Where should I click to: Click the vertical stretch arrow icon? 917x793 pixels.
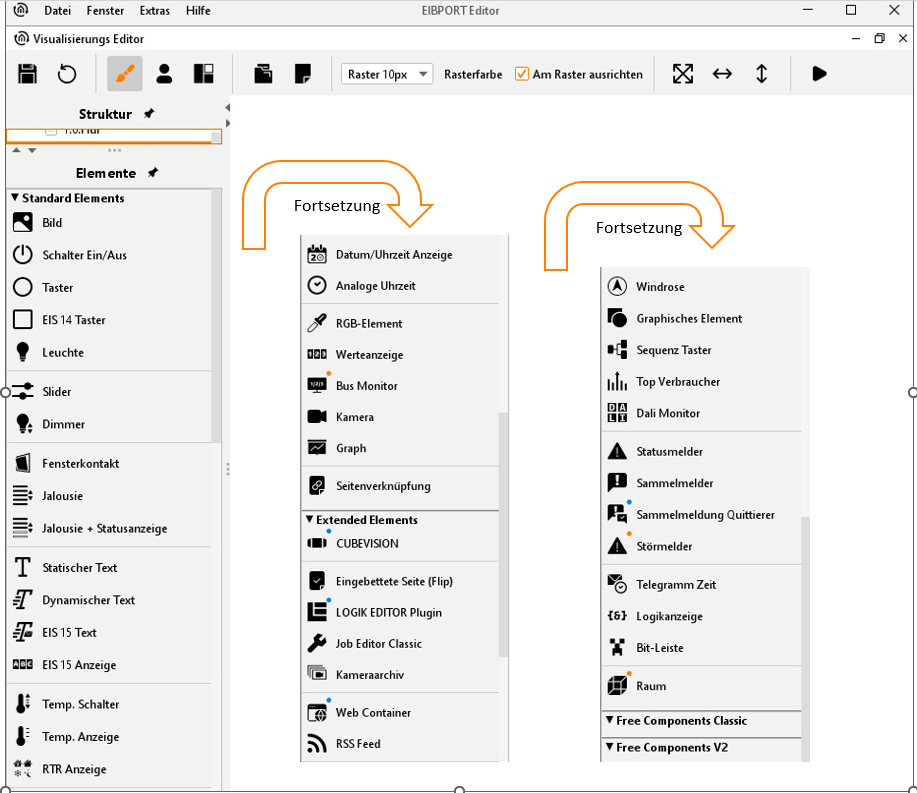coord(761,74)
